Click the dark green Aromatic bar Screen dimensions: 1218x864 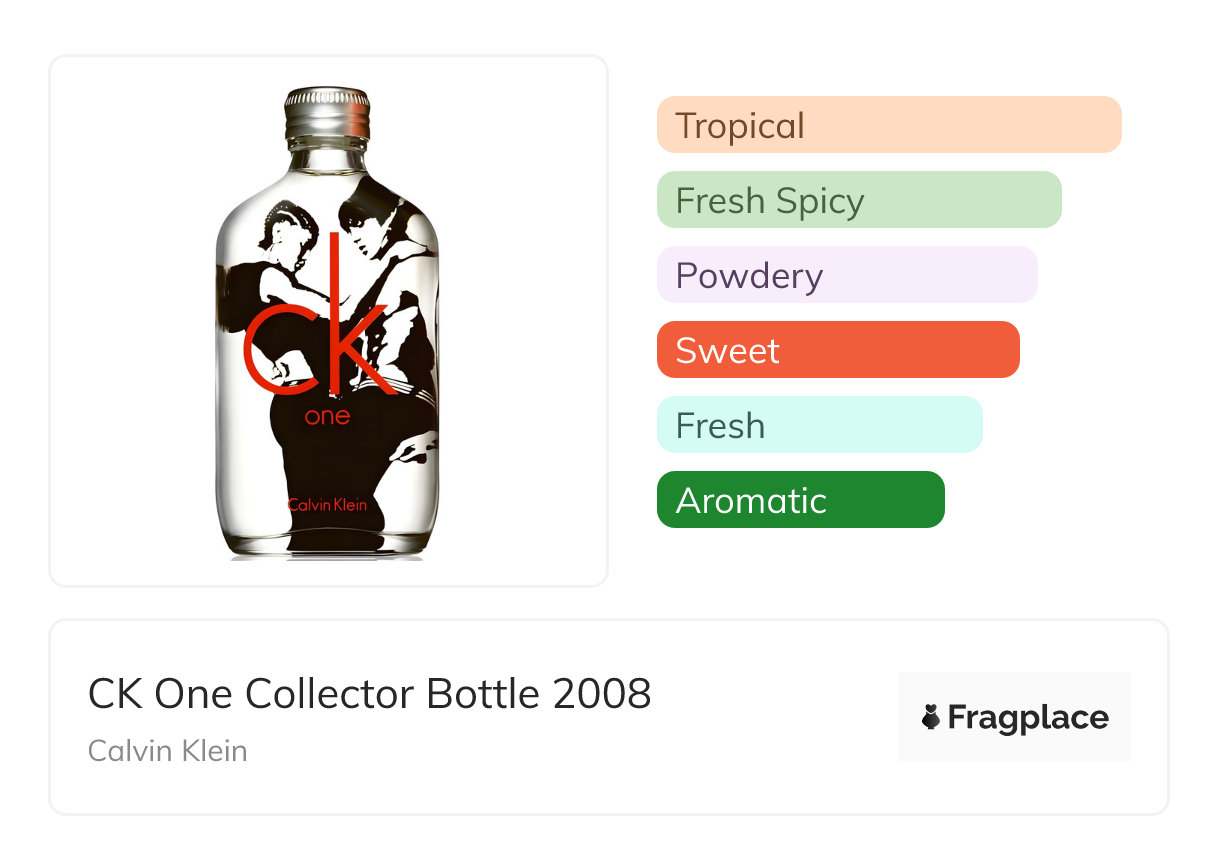(800, 500)
